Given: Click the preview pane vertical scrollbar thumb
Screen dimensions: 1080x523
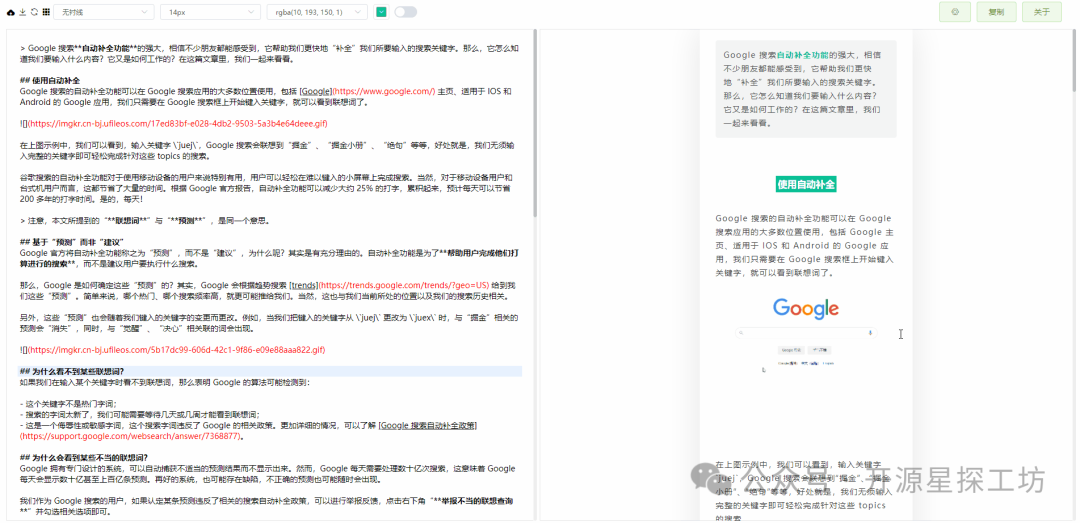Looking at the screenshot, I should pyautogui.click(x=1075, y=59).
